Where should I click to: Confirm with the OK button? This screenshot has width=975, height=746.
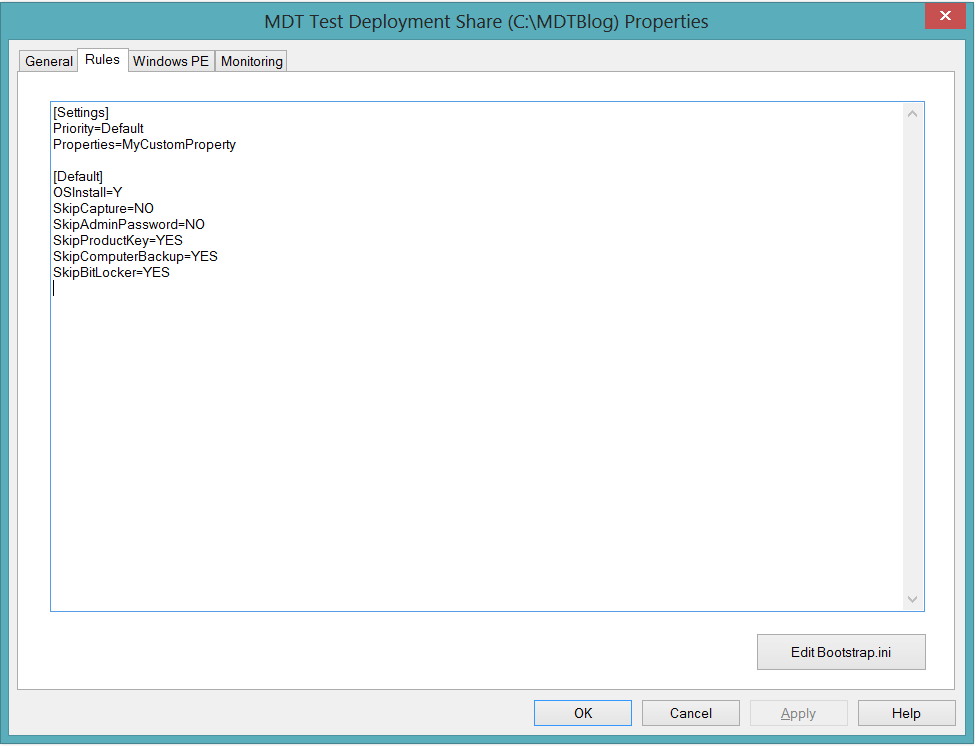point(583,713)
